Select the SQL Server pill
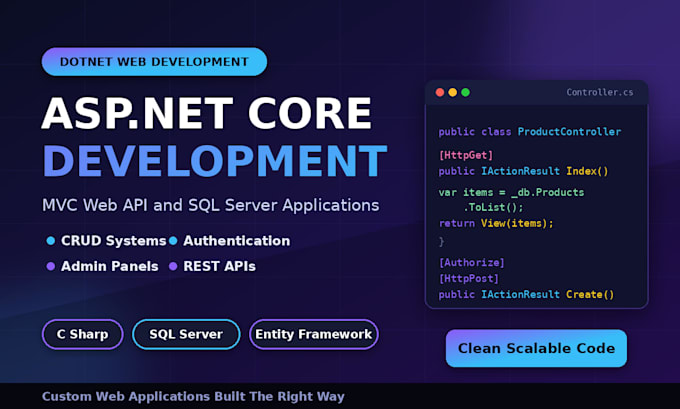Image resolution: width=680 pixels, height=409 pixels. (x=186, y=334)
